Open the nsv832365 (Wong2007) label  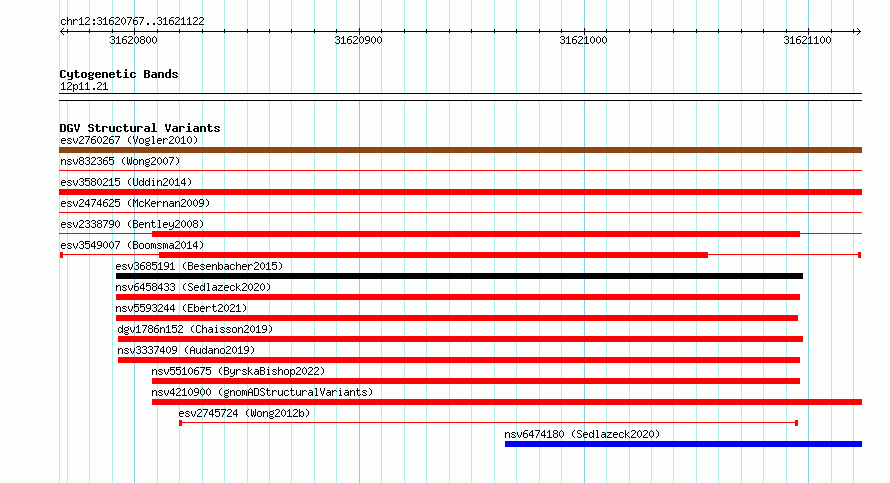click(120, 161)
